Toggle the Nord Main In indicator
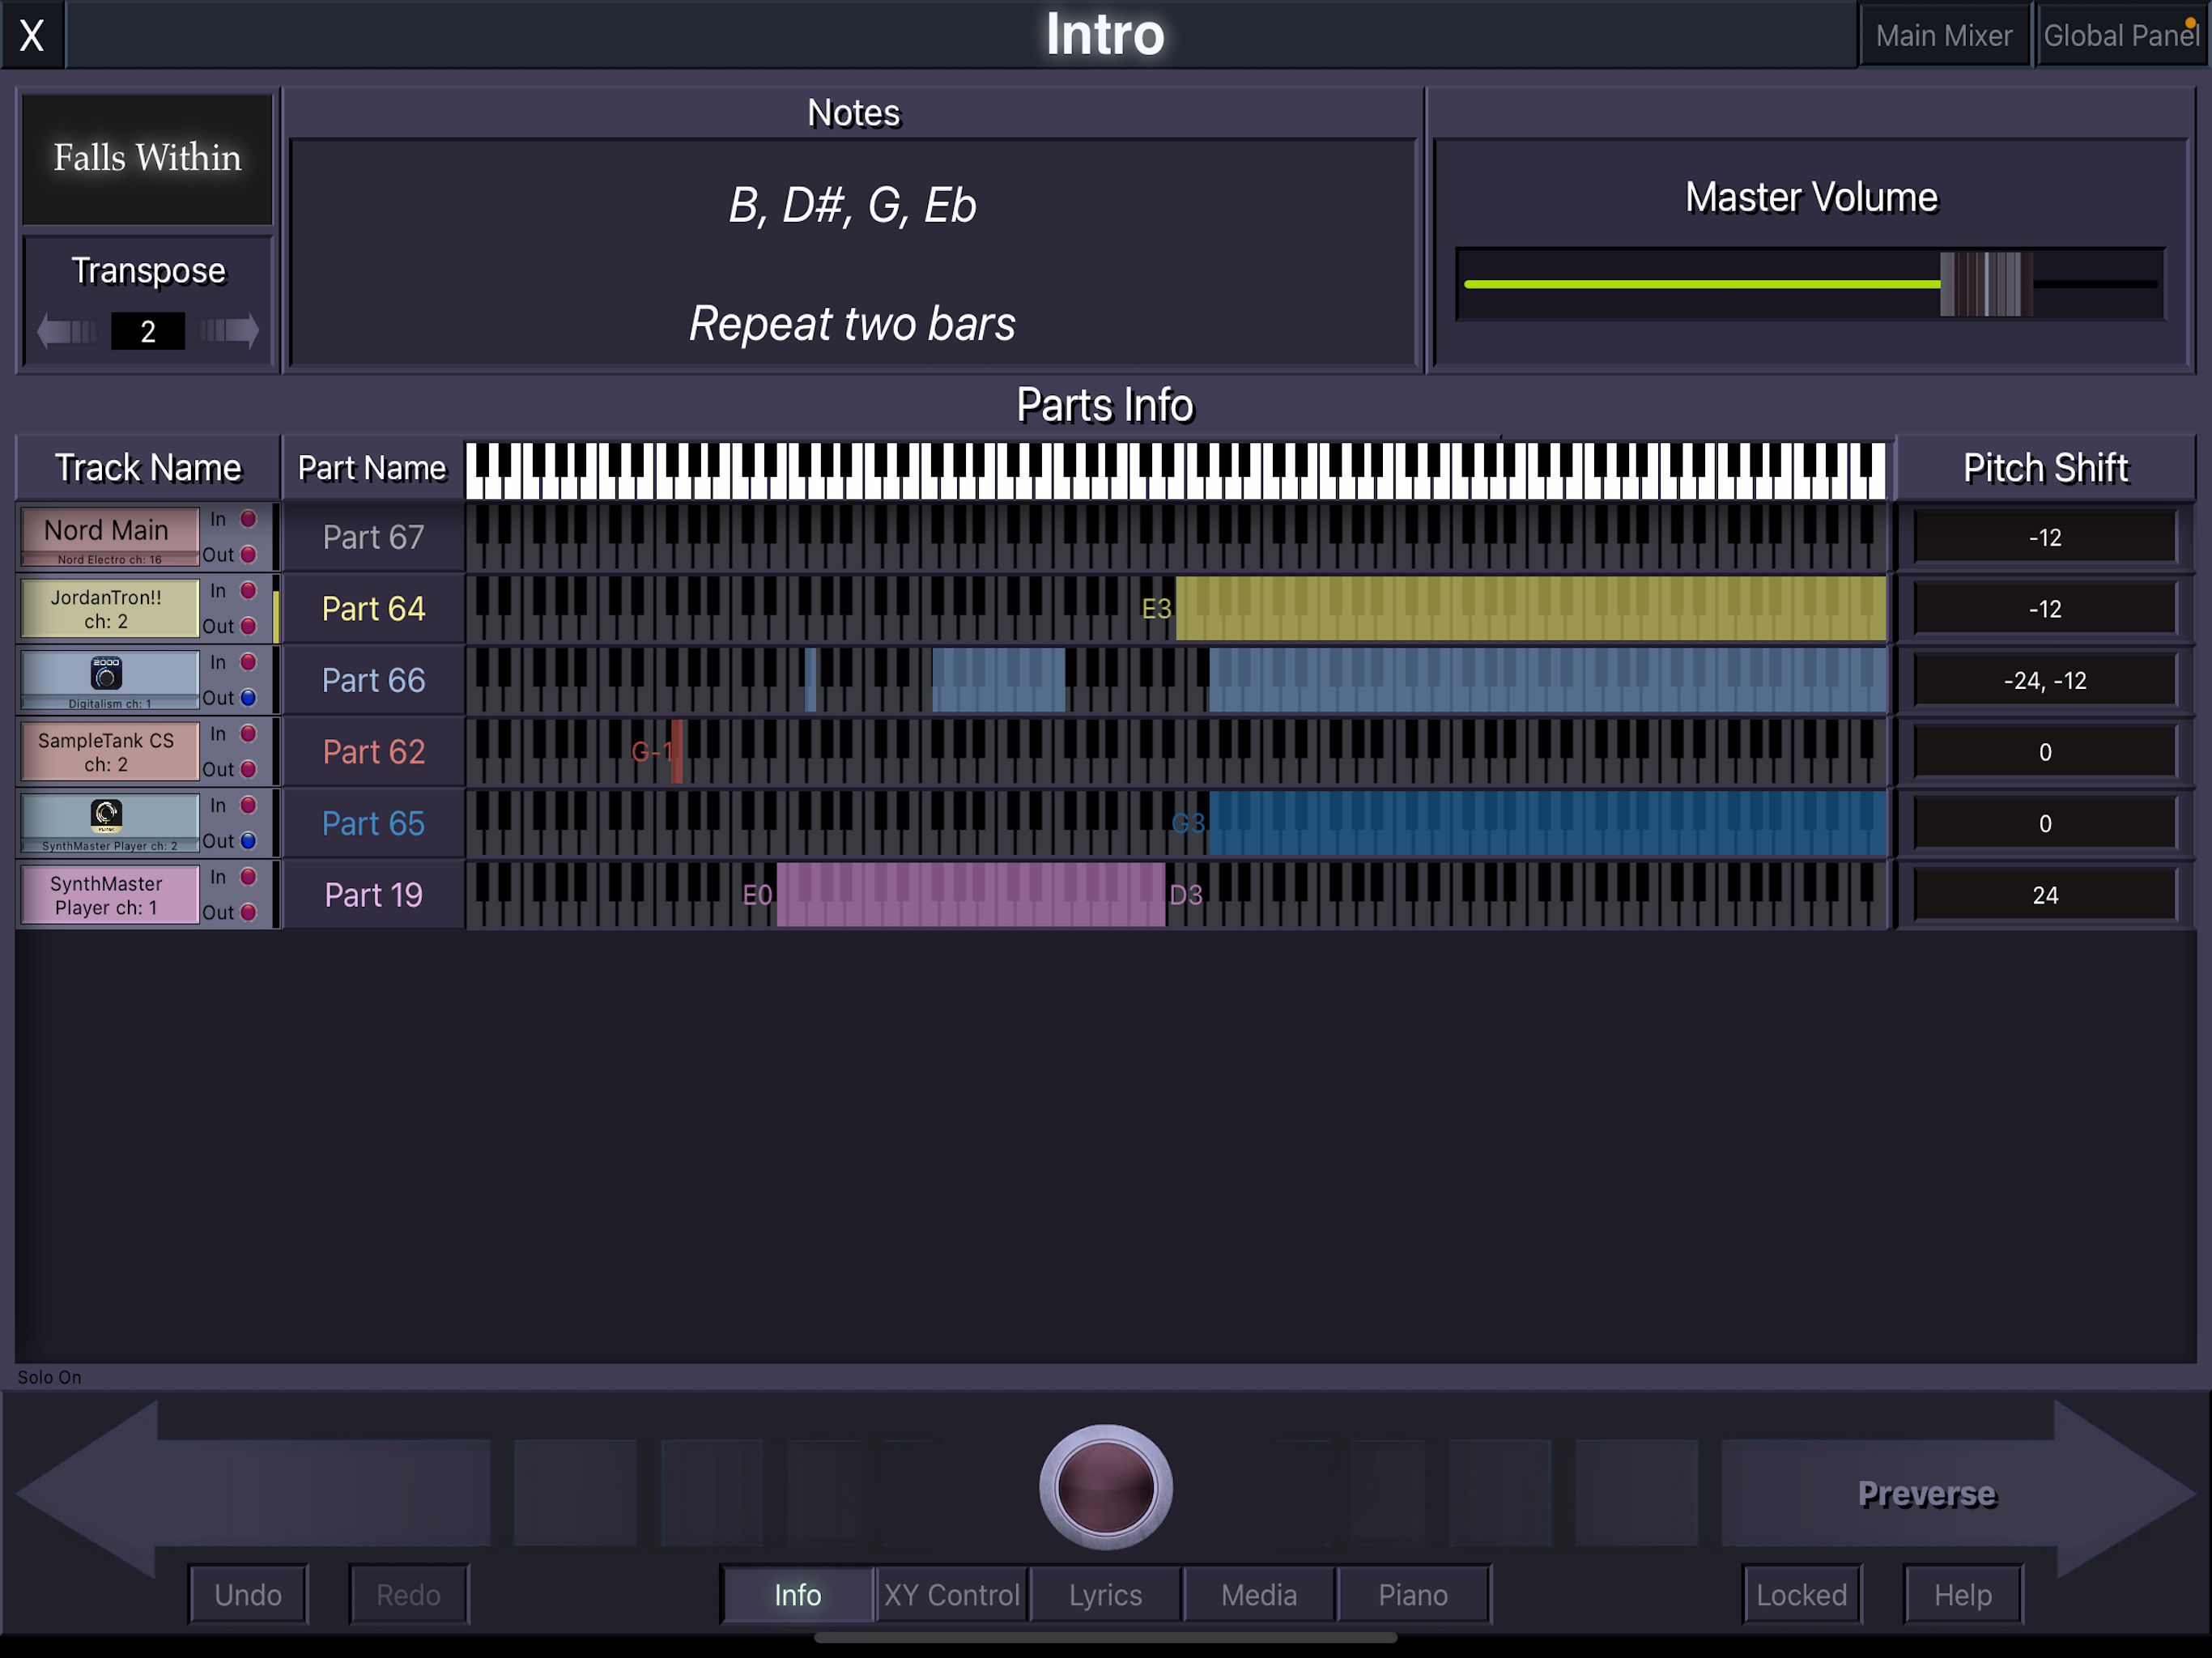This screenshot has width=2212, height=1658. 248,519
